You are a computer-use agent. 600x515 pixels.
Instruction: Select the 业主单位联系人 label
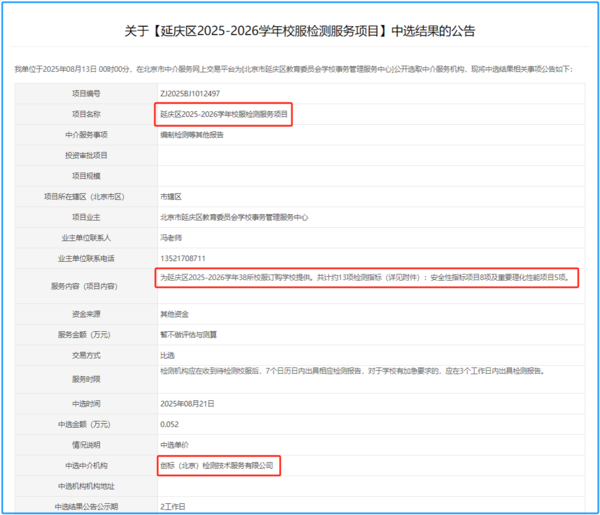[86, 238]
